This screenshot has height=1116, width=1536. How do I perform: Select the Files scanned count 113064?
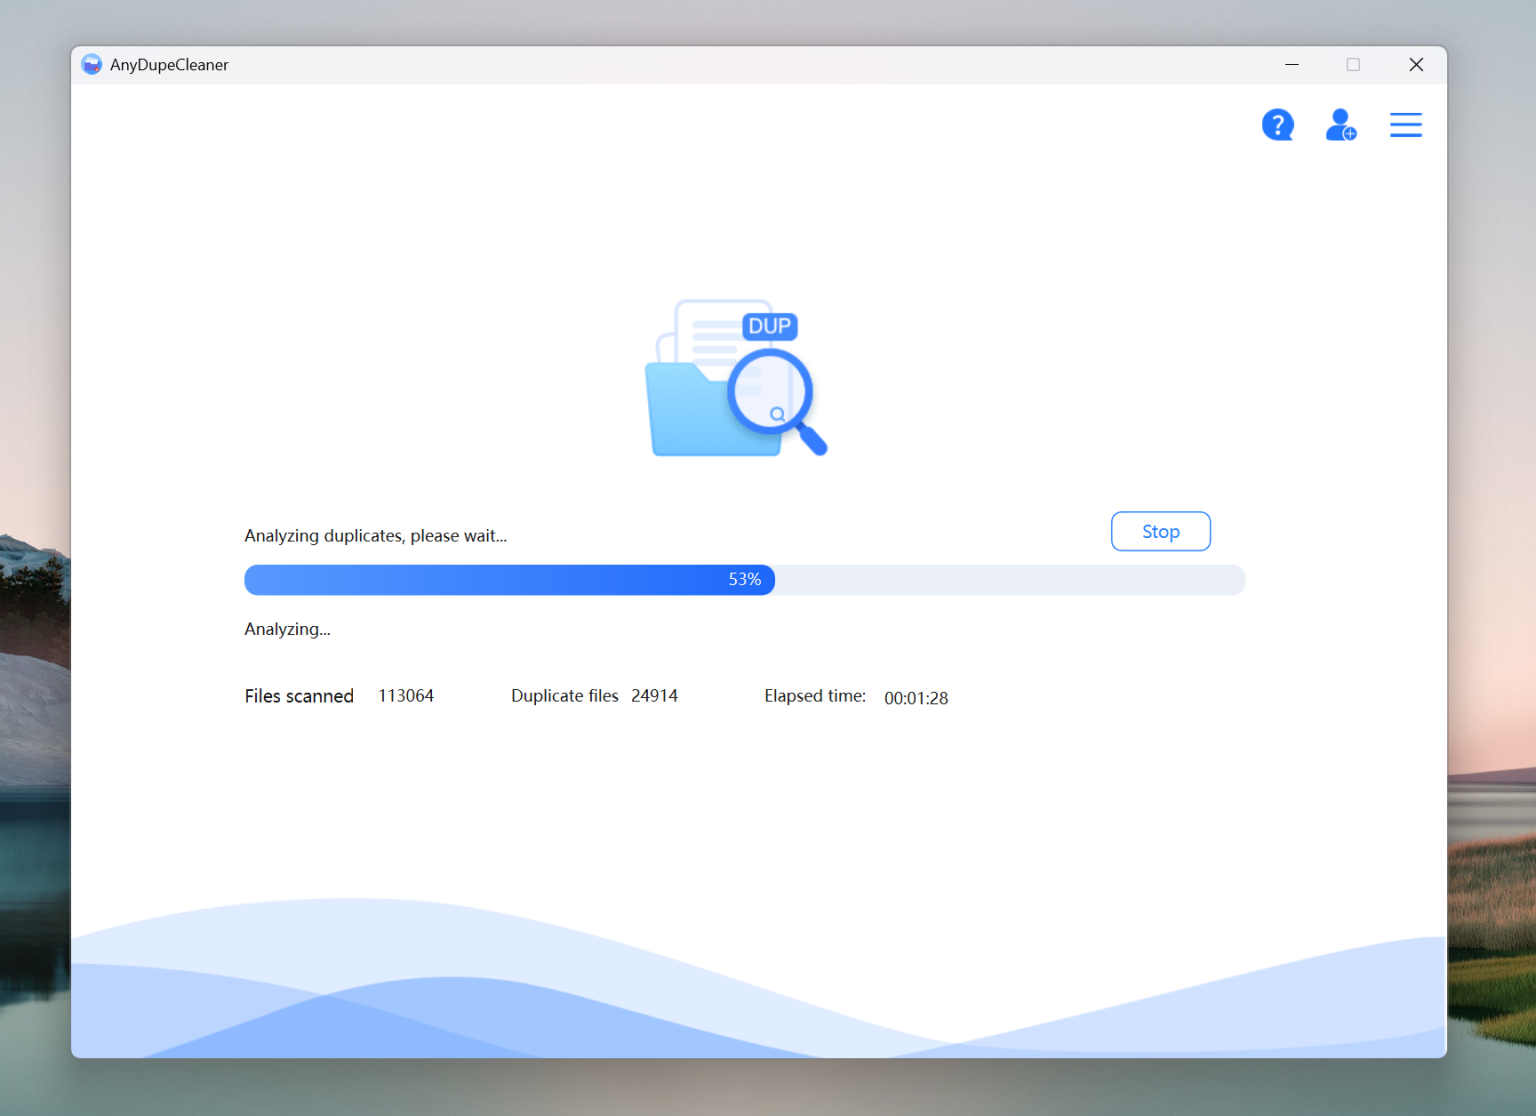tap(406, 695)
